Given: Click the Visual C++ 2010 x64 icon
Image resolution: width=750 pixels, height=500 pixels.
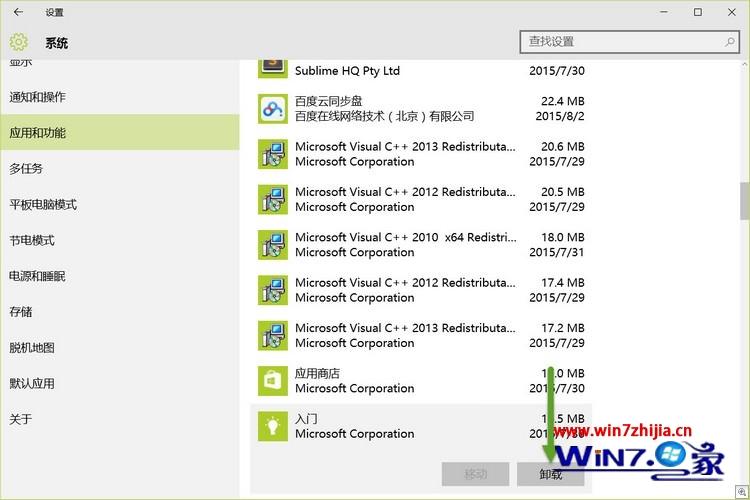Looking at the screenshot, I should (273, 245).
